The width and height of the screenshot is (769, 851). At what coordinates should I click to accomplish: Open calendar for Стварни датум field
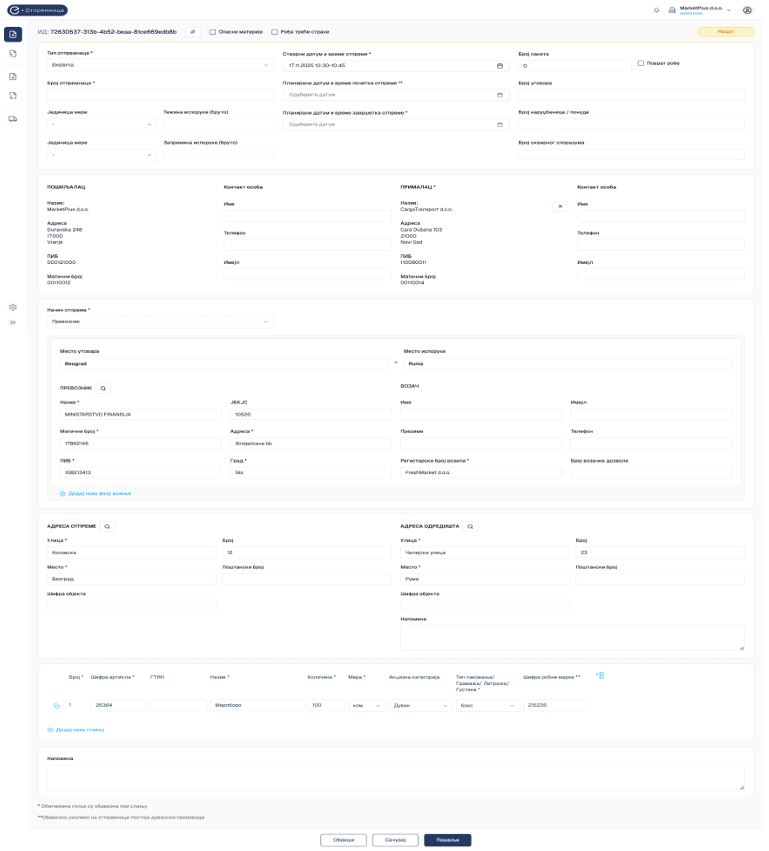[x=499, y=65]
